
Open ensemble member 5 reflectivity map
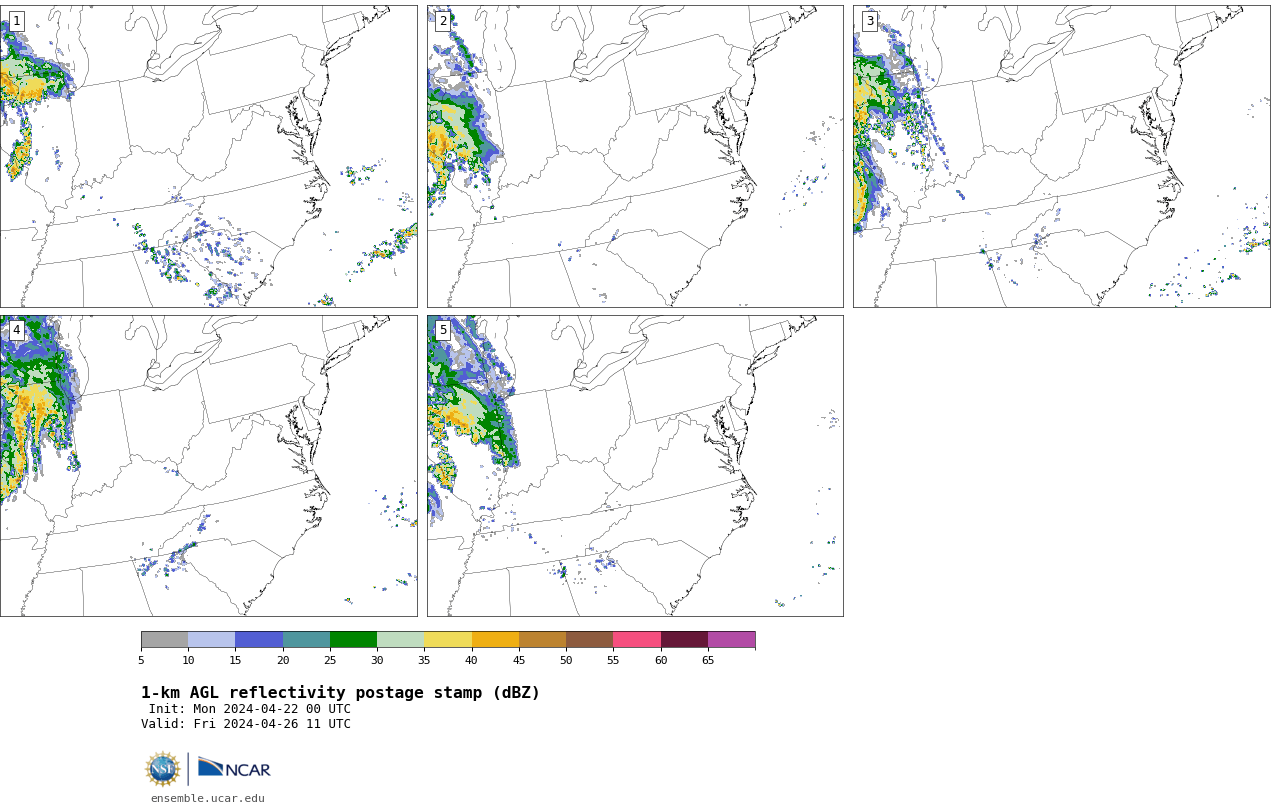coord(635,466)
